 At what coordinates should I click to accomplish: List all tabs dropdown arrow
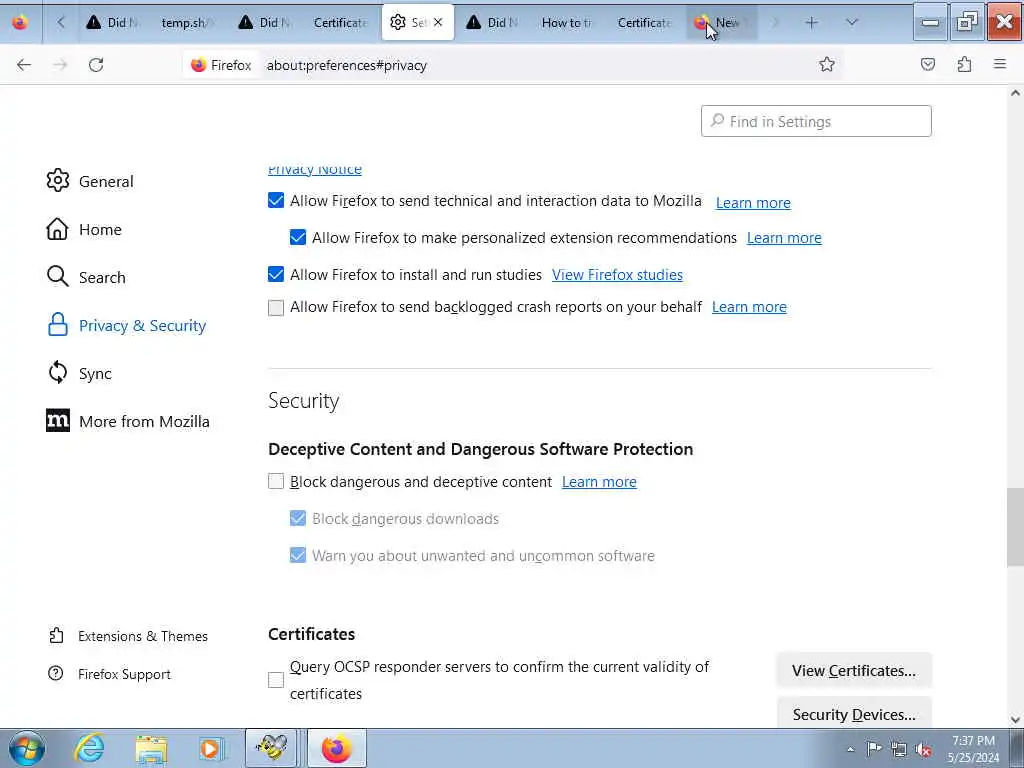pos(851,23)
